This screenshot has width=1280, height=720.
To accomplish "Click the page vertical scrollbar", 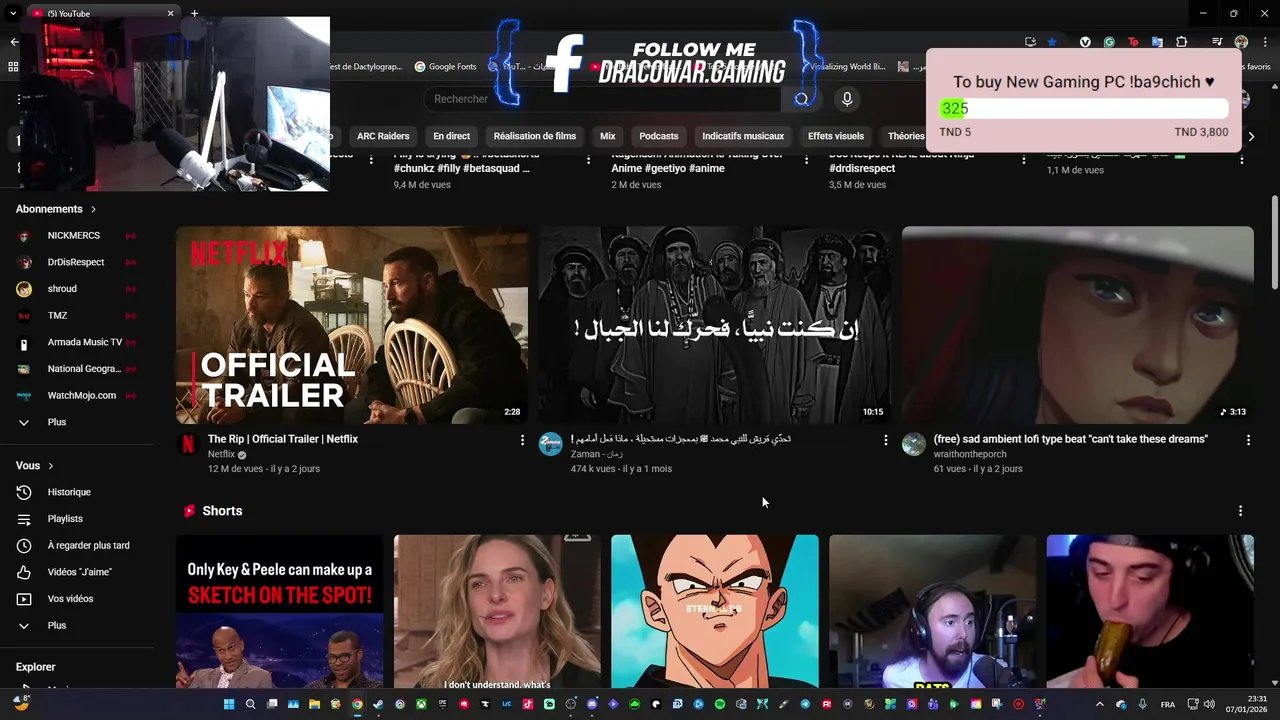I will pyautogui.click(x=1274, y=240).
